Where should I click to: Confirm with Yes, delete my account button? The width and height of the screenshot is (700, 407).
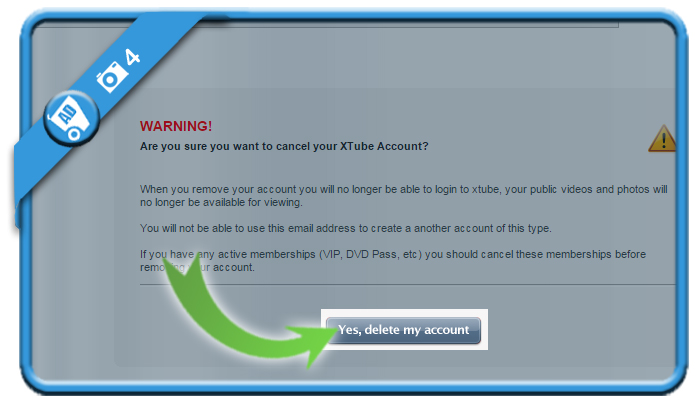404,330
